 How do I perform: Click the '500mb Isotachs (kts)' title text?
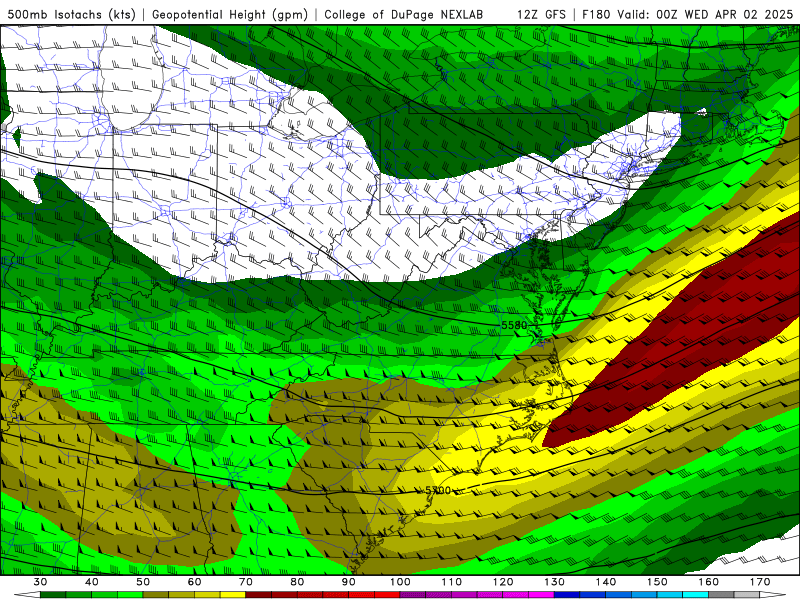click(x=71, y=14)
